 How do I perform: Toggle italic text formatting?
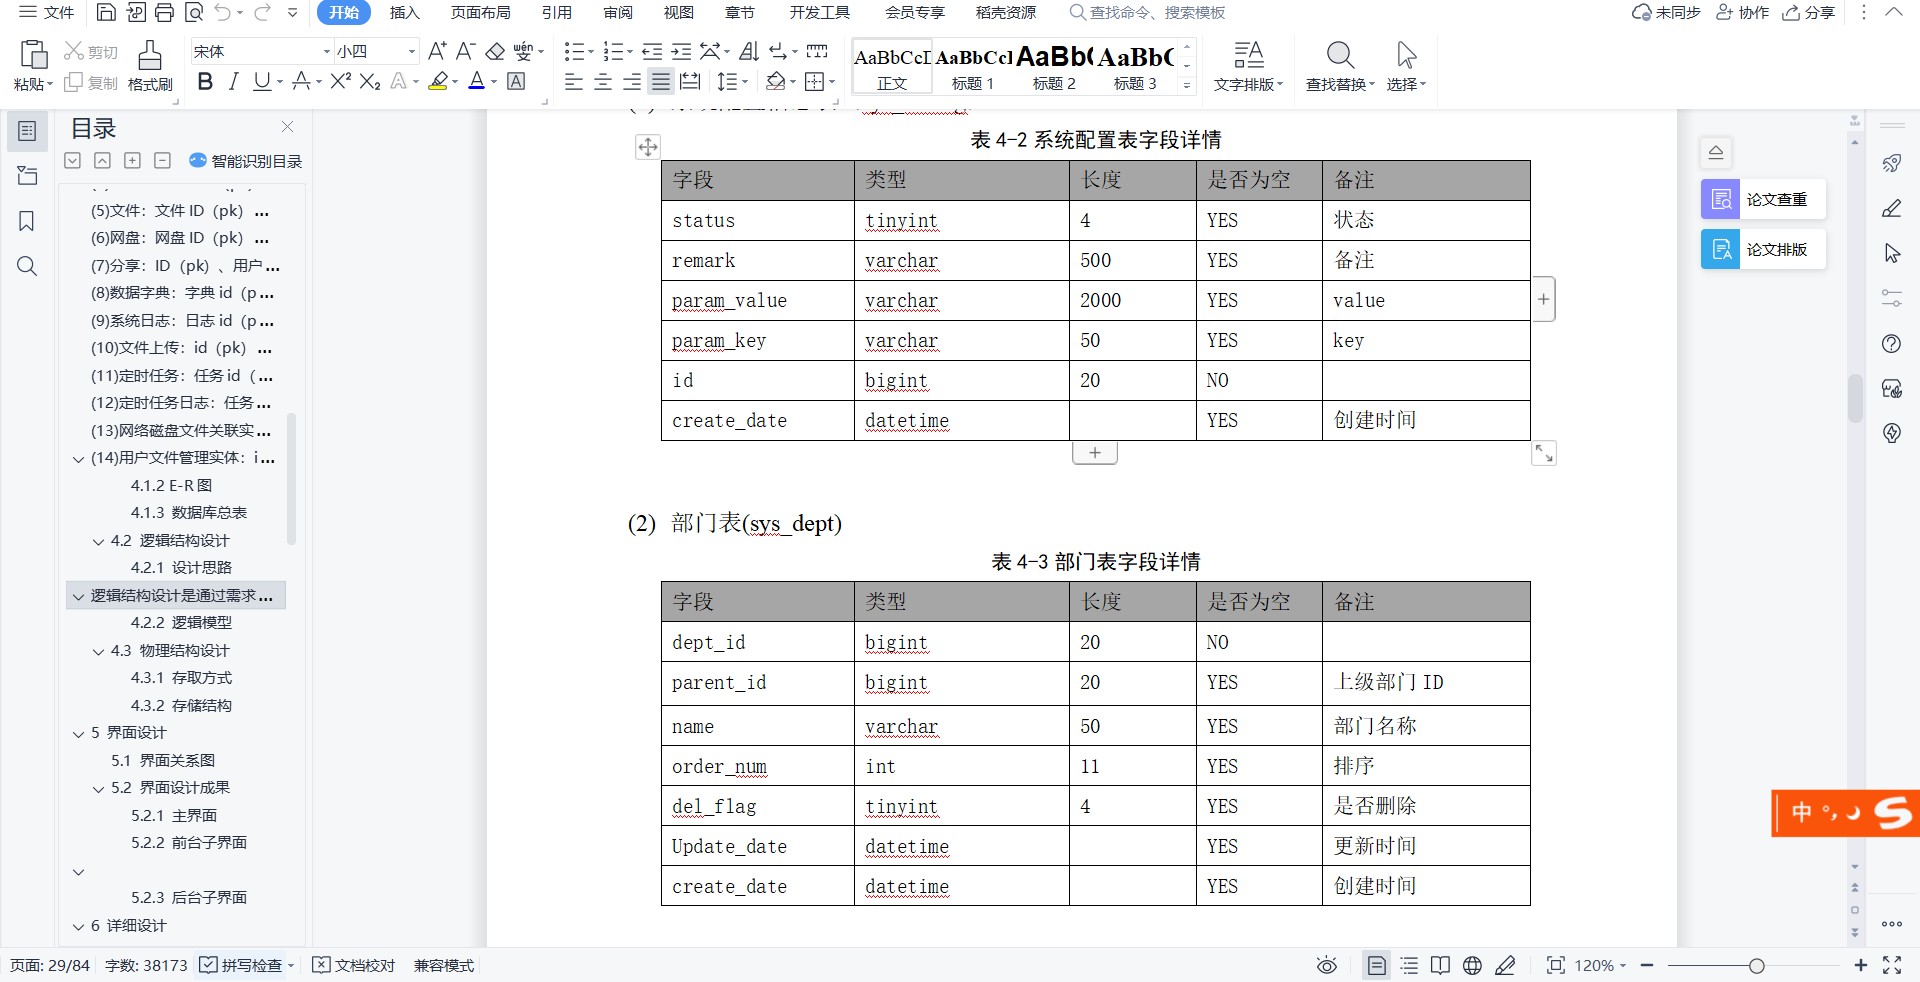tap(233, 82)
